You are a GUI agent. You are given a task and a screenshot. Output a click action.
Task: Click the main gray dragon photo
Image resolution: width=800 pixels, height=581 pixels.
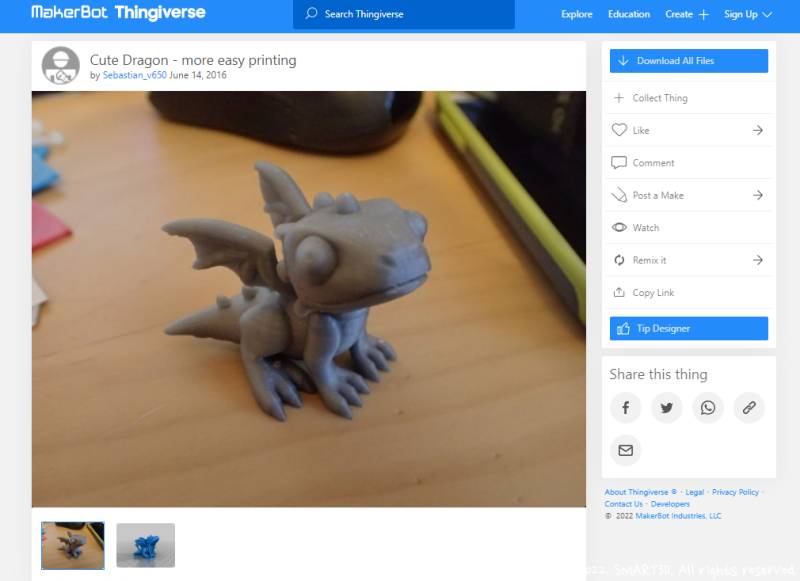[x=309, y=299]
